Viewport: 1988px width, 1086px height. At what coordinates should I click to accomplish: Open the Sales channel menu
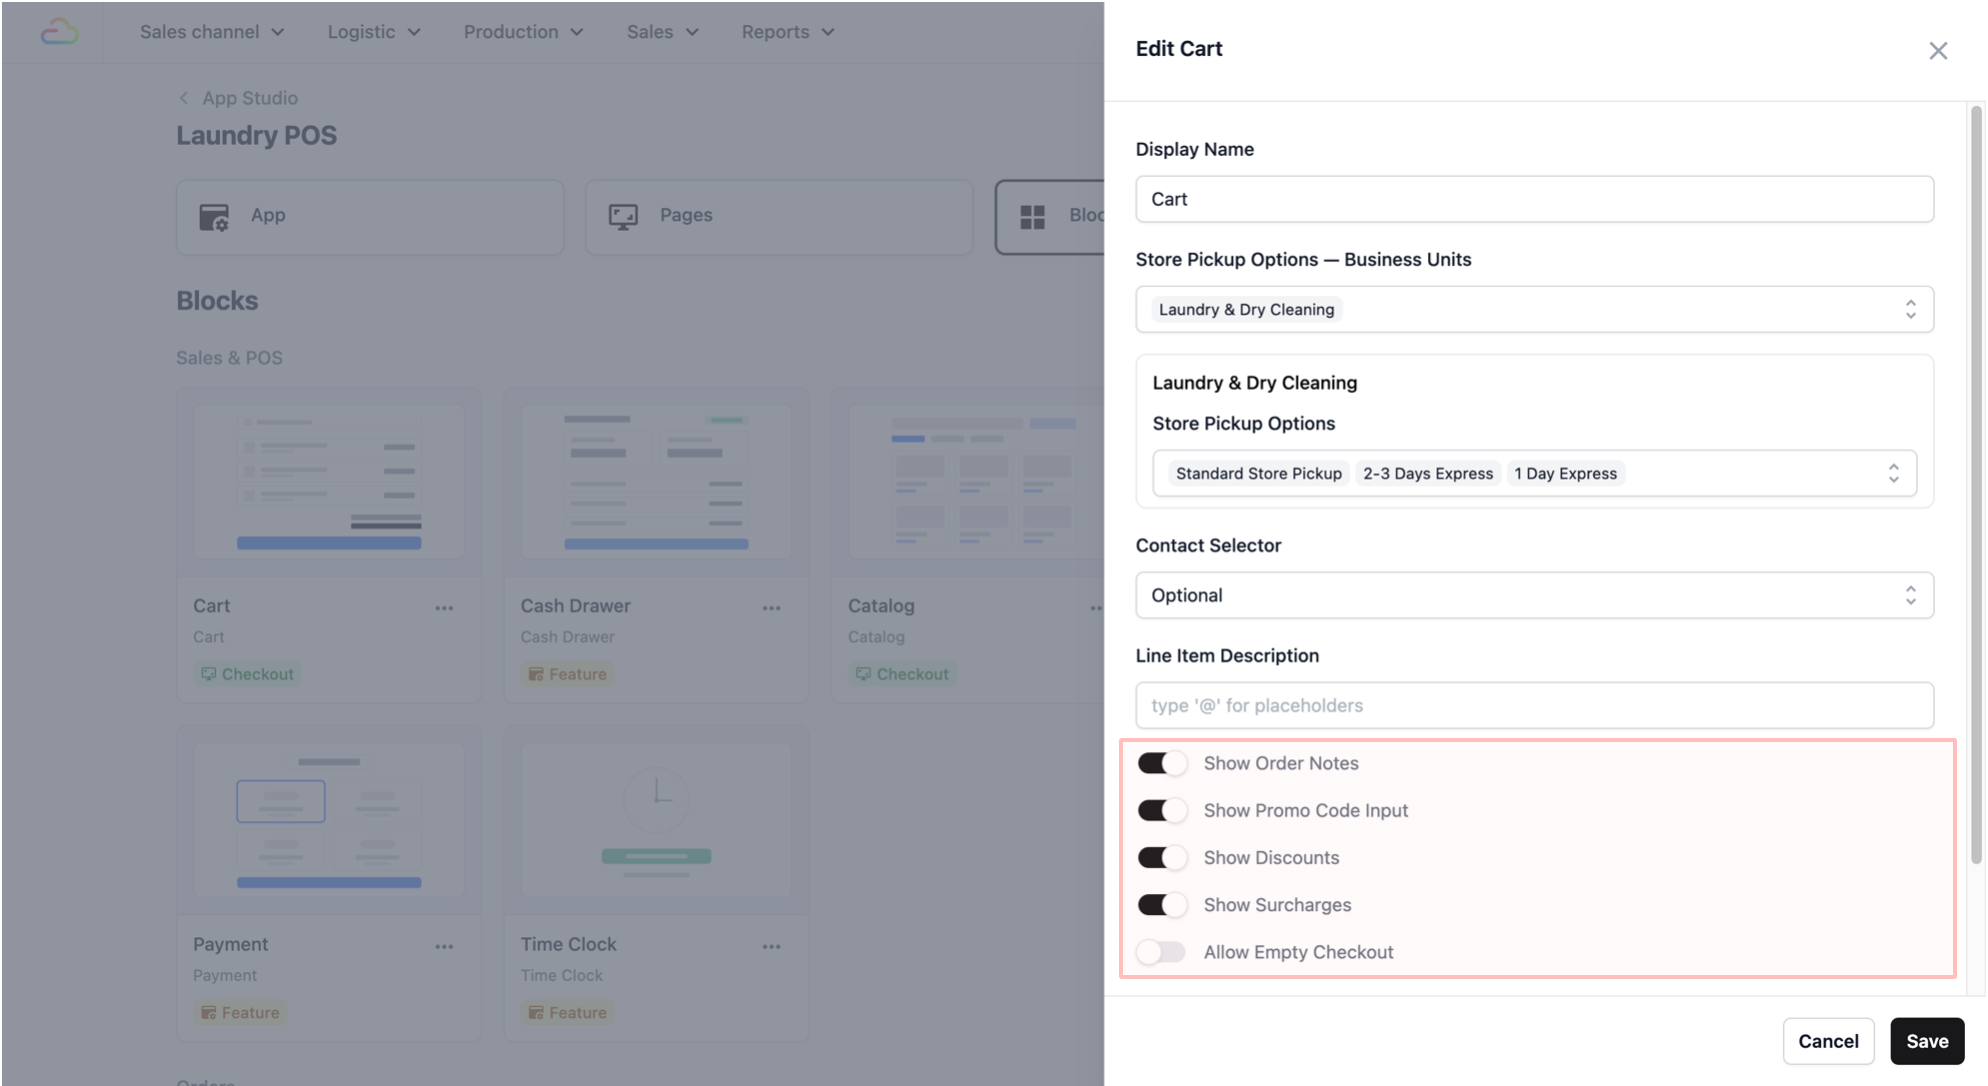click(x=212, y=32)
